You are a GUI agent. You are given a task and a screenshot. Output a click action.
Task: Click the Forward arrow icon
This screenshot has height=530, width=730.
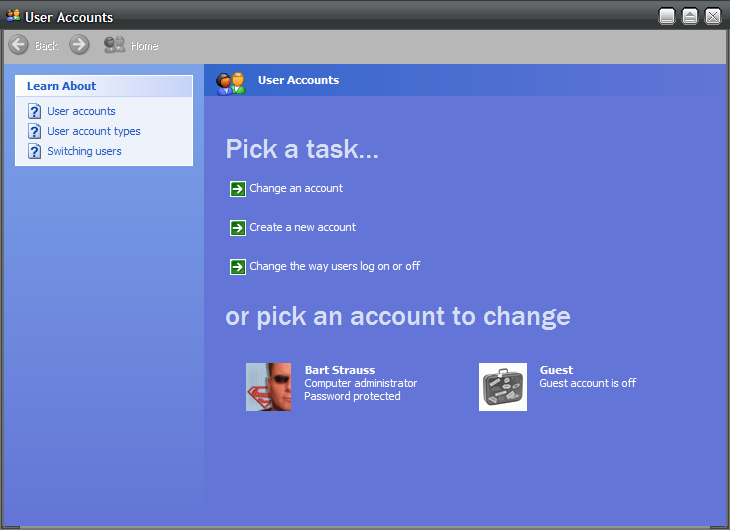80,45
